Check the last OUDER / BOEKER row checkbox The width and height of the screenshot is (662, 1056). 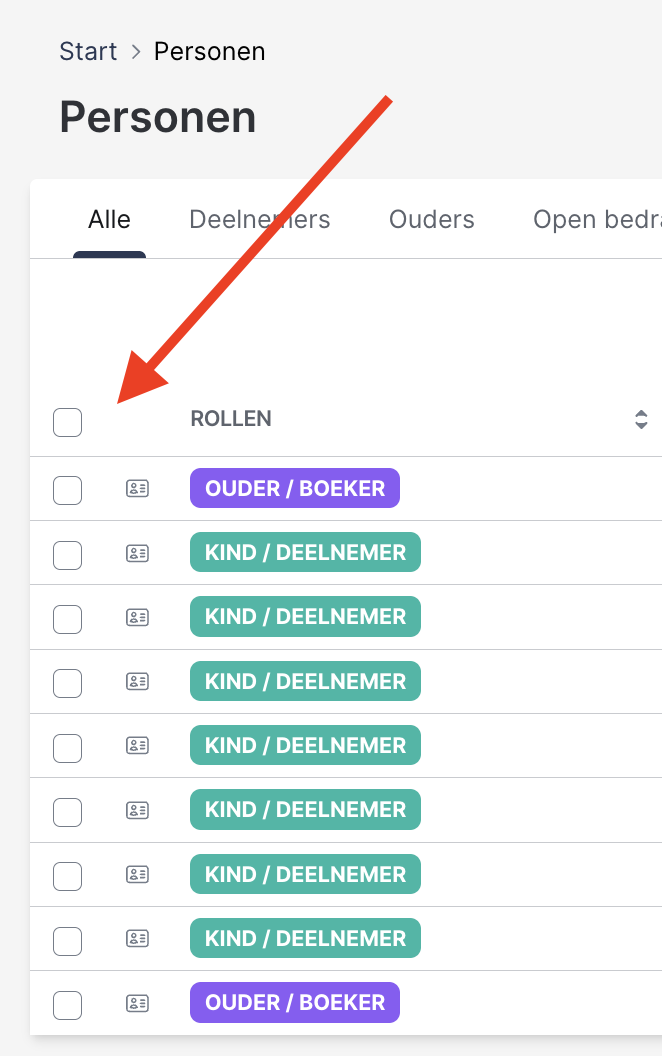(67, 1003)
